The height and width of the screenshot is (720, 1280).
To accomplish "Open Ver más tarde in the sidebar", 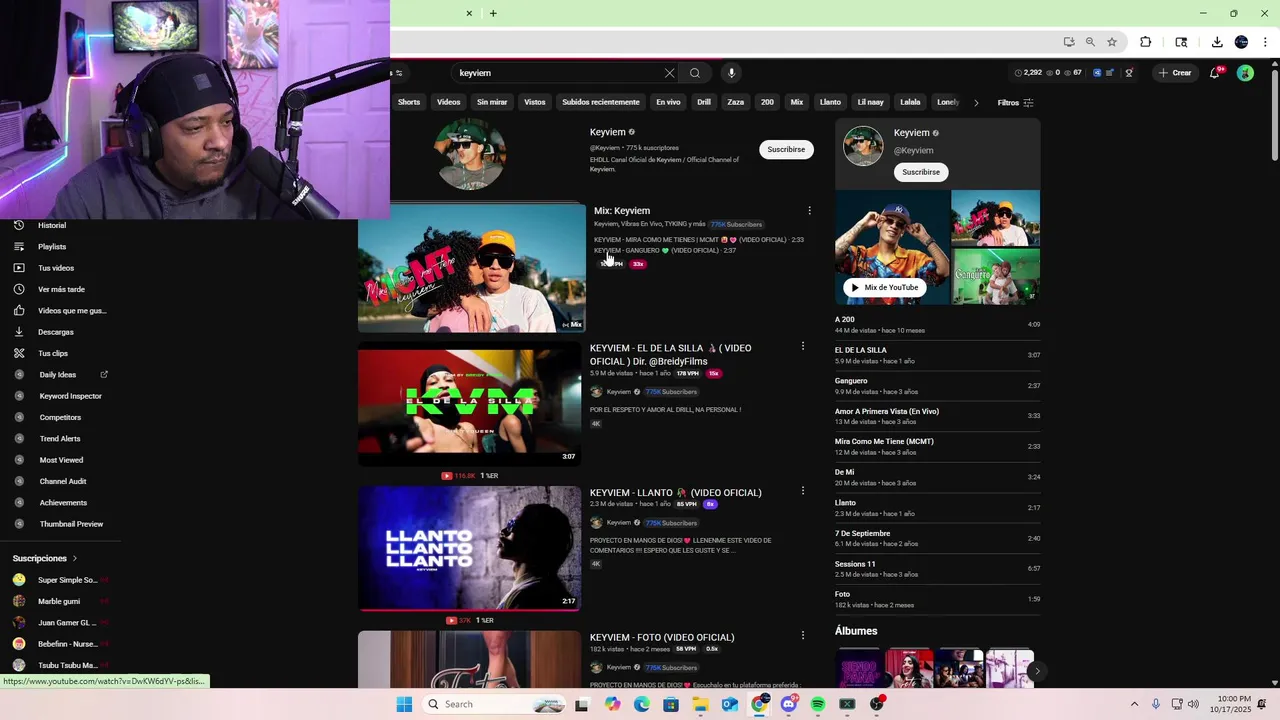I will point(61,290).
